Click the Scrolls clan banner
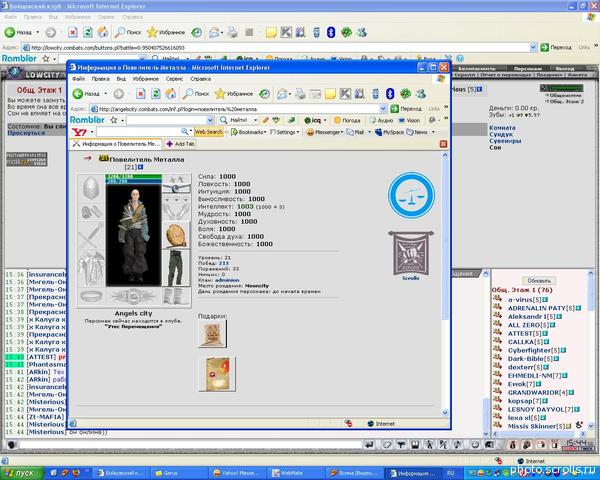 411,253
